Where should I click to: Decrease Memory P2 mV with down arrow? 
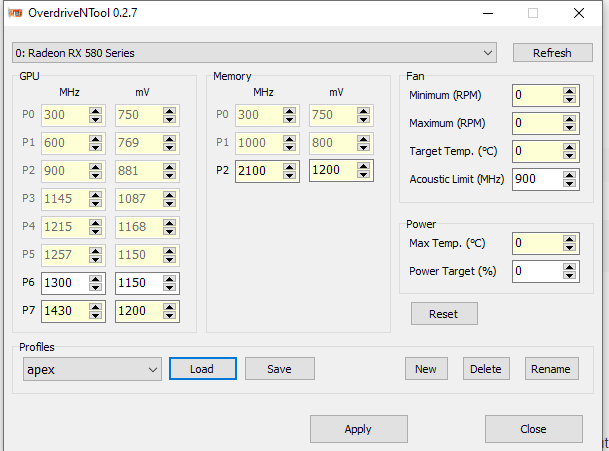364,174
